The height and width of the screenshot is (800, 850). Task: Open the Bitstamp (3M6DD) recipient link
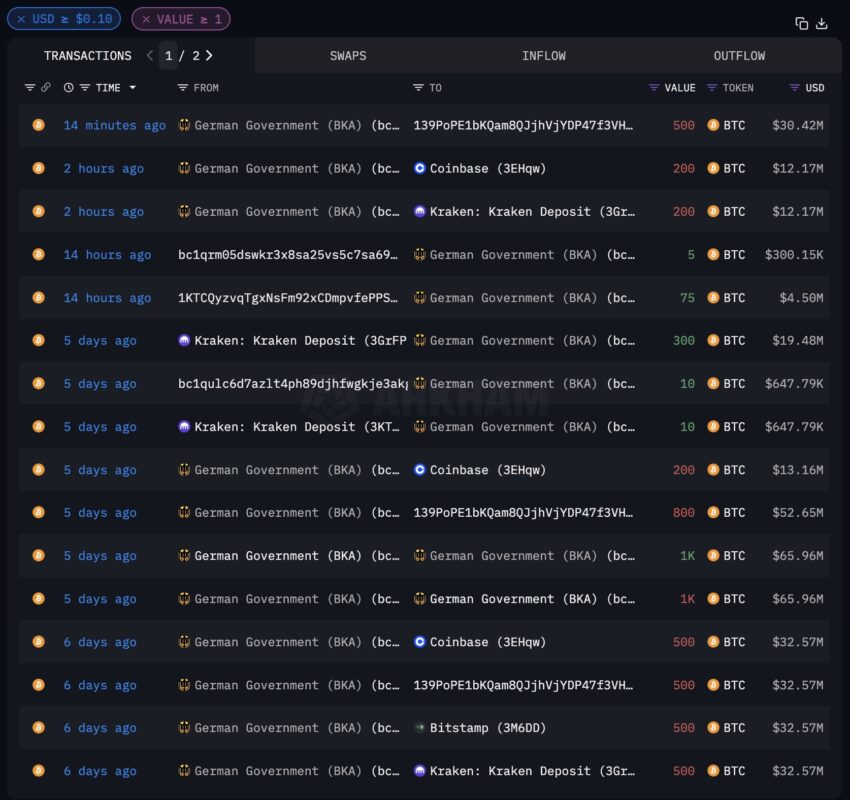[x=487, y=728]
